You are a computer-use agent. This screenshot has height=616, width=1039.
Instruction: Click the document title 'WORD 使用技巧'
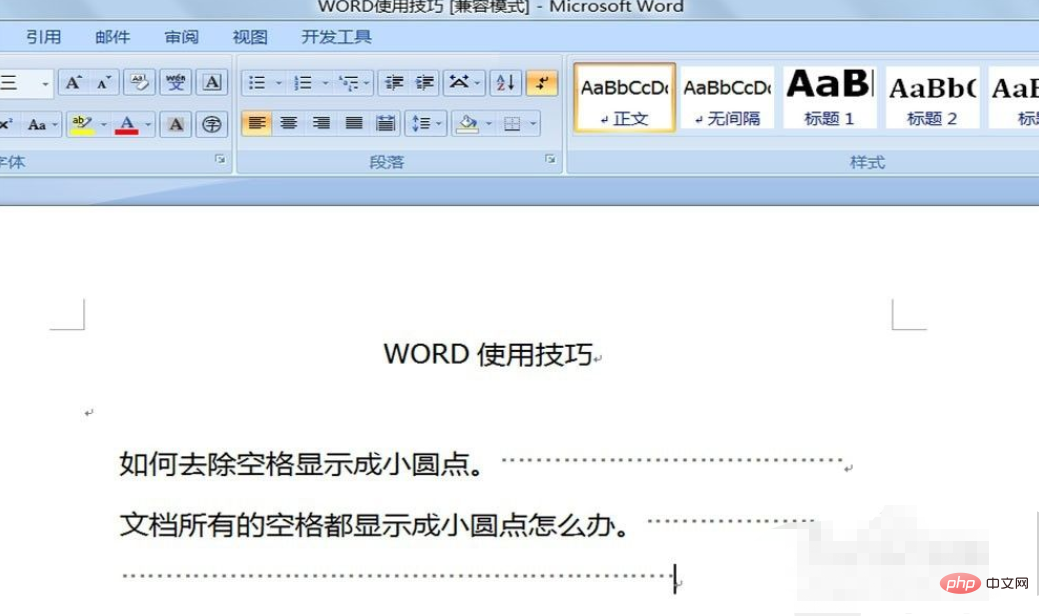[488, 354]
